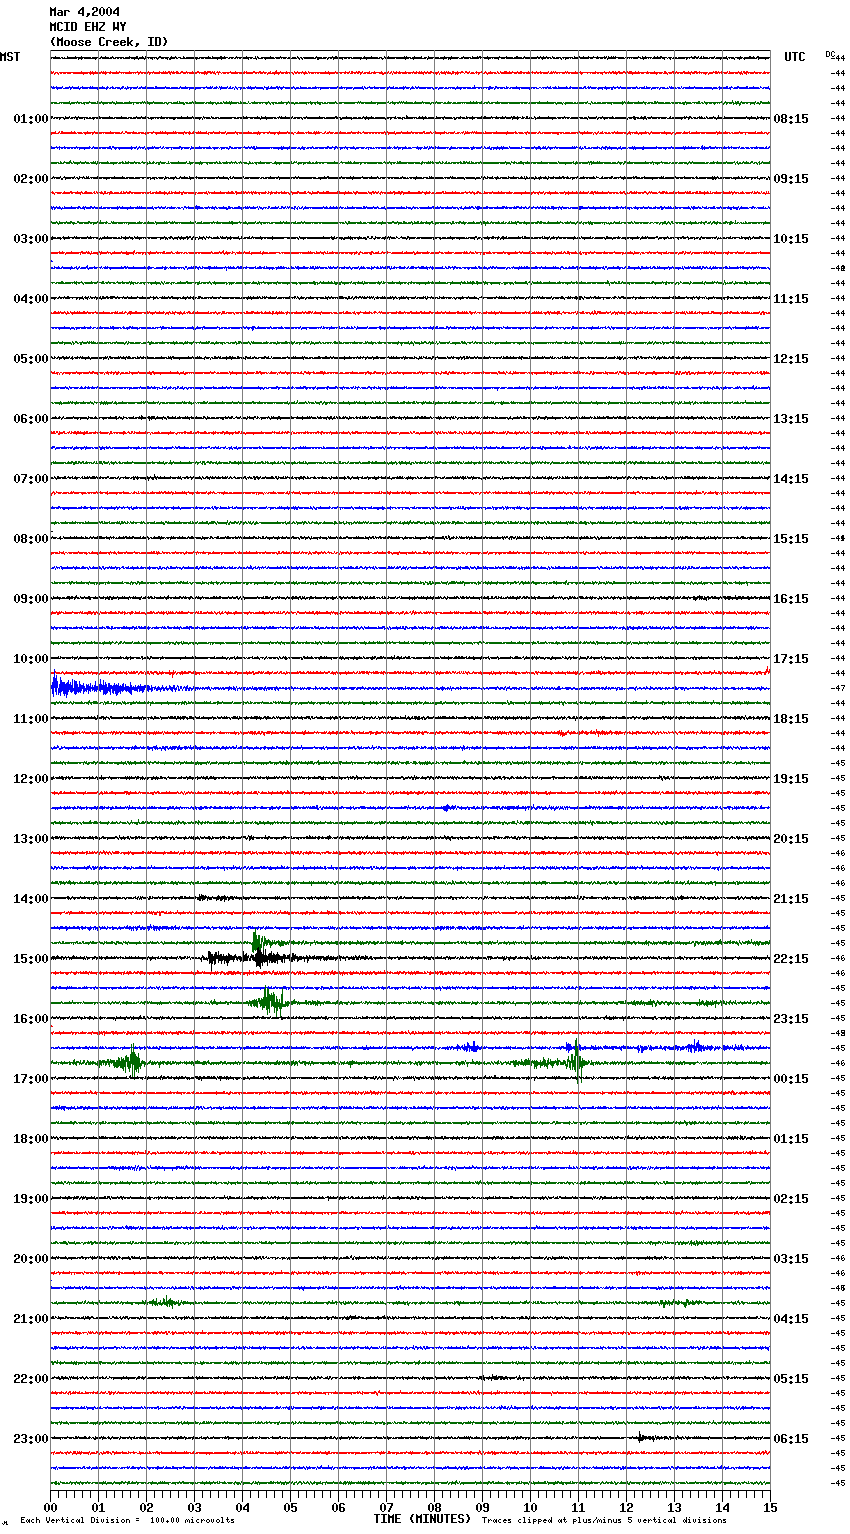Click the '19:15' UTC time label

tap(791, 779)
